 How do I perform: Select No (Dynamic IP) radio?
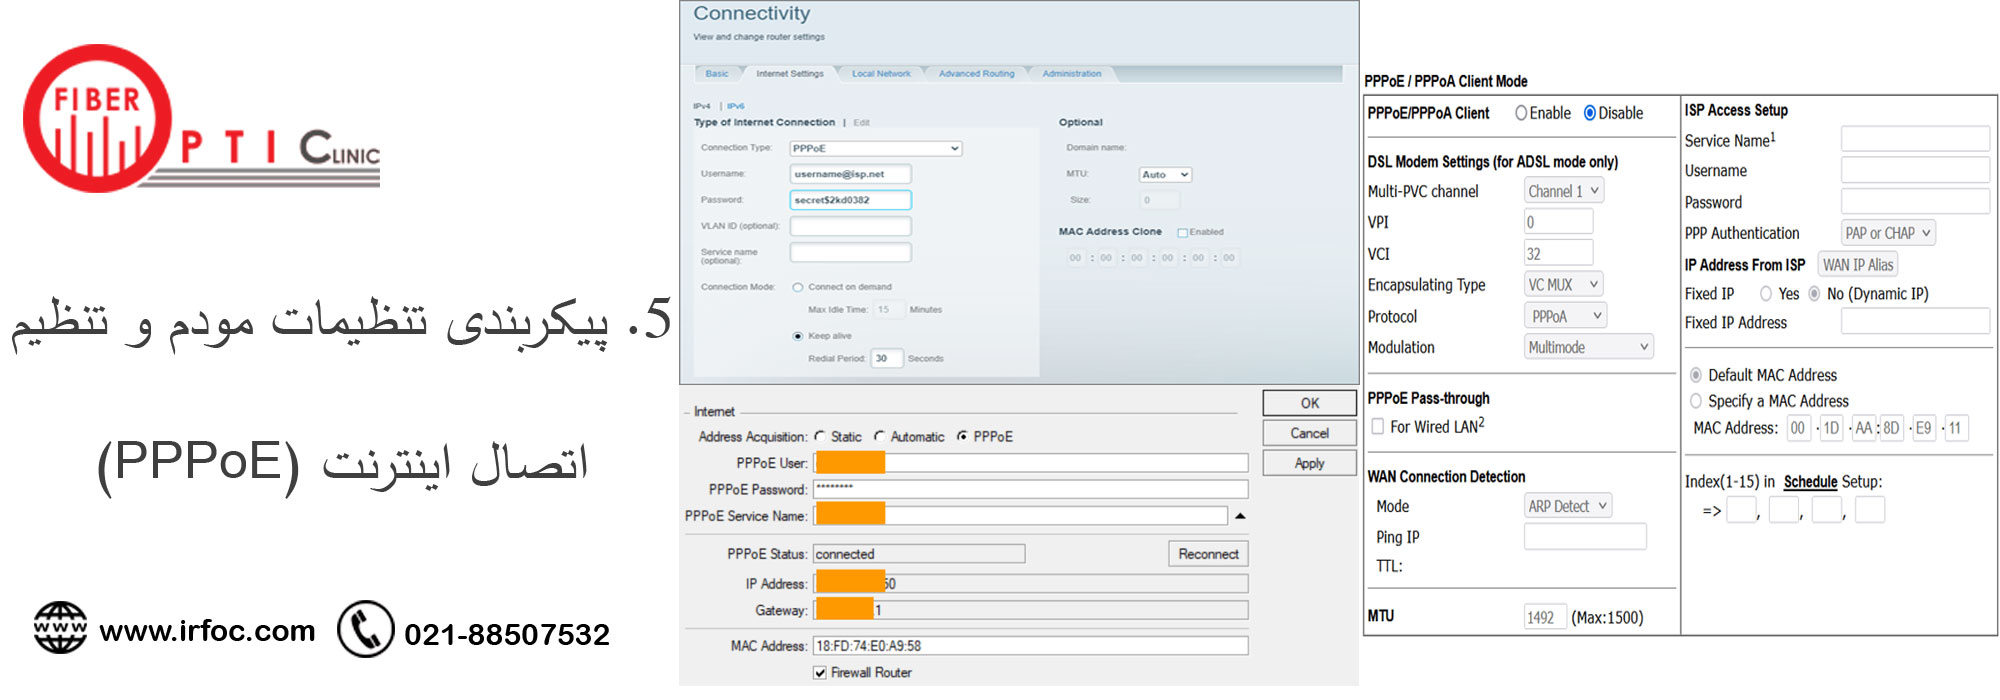(x=1814, y=294)
